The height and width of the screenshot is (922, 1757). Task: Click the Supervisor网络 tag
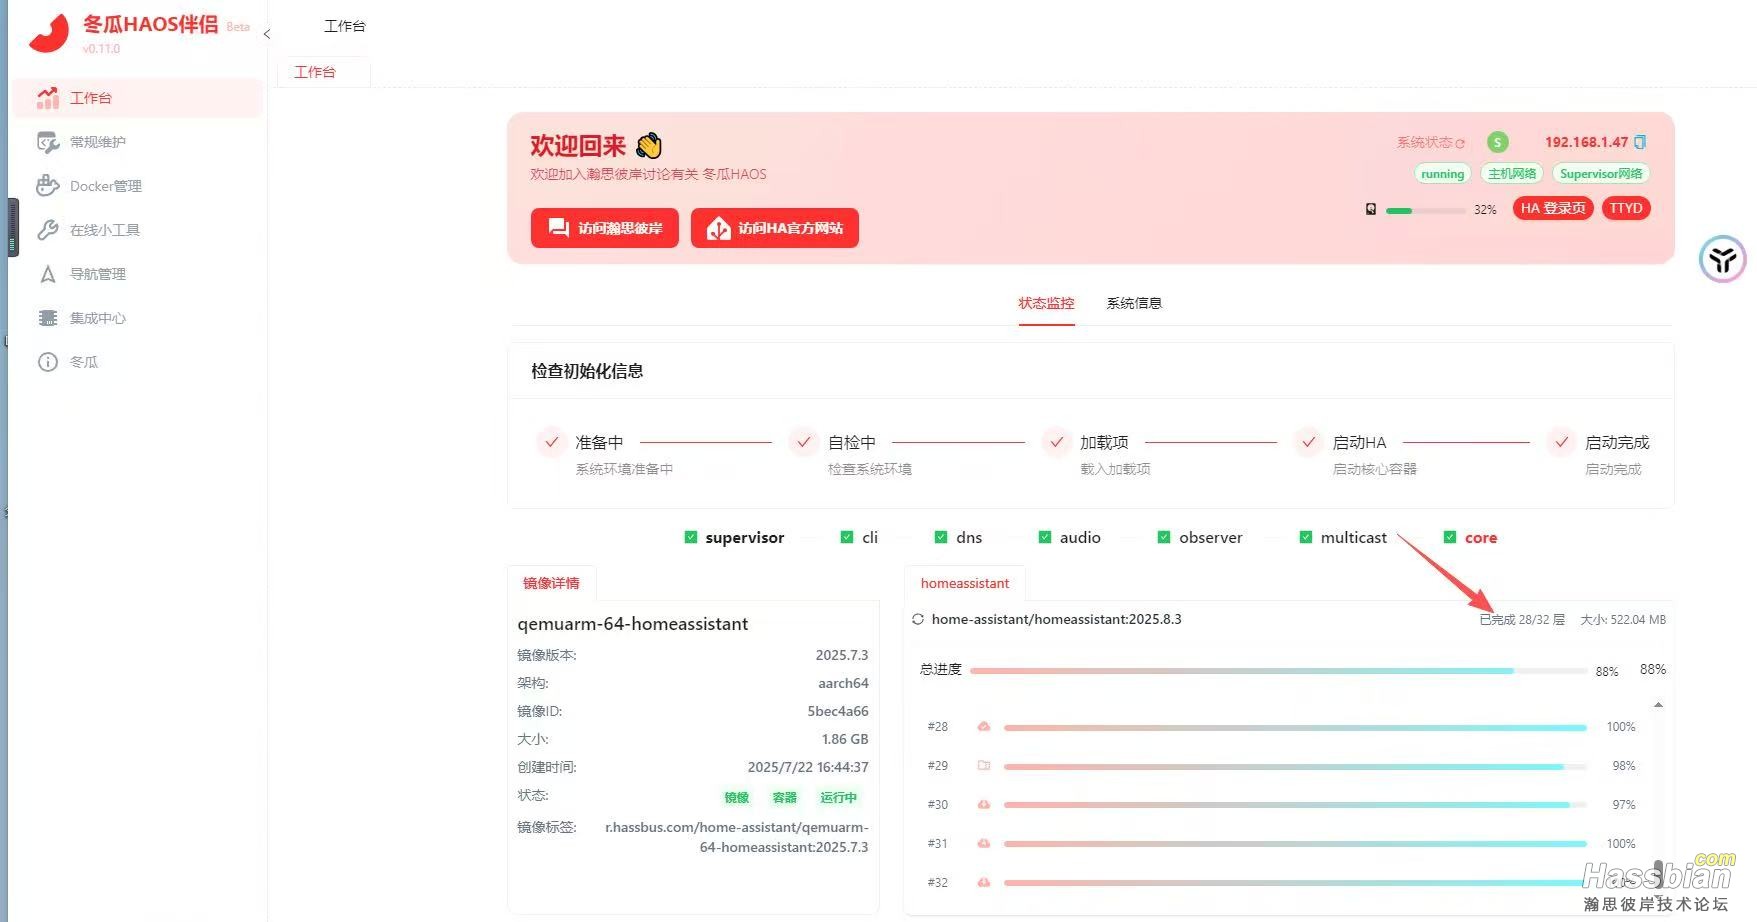(1601, 174)
